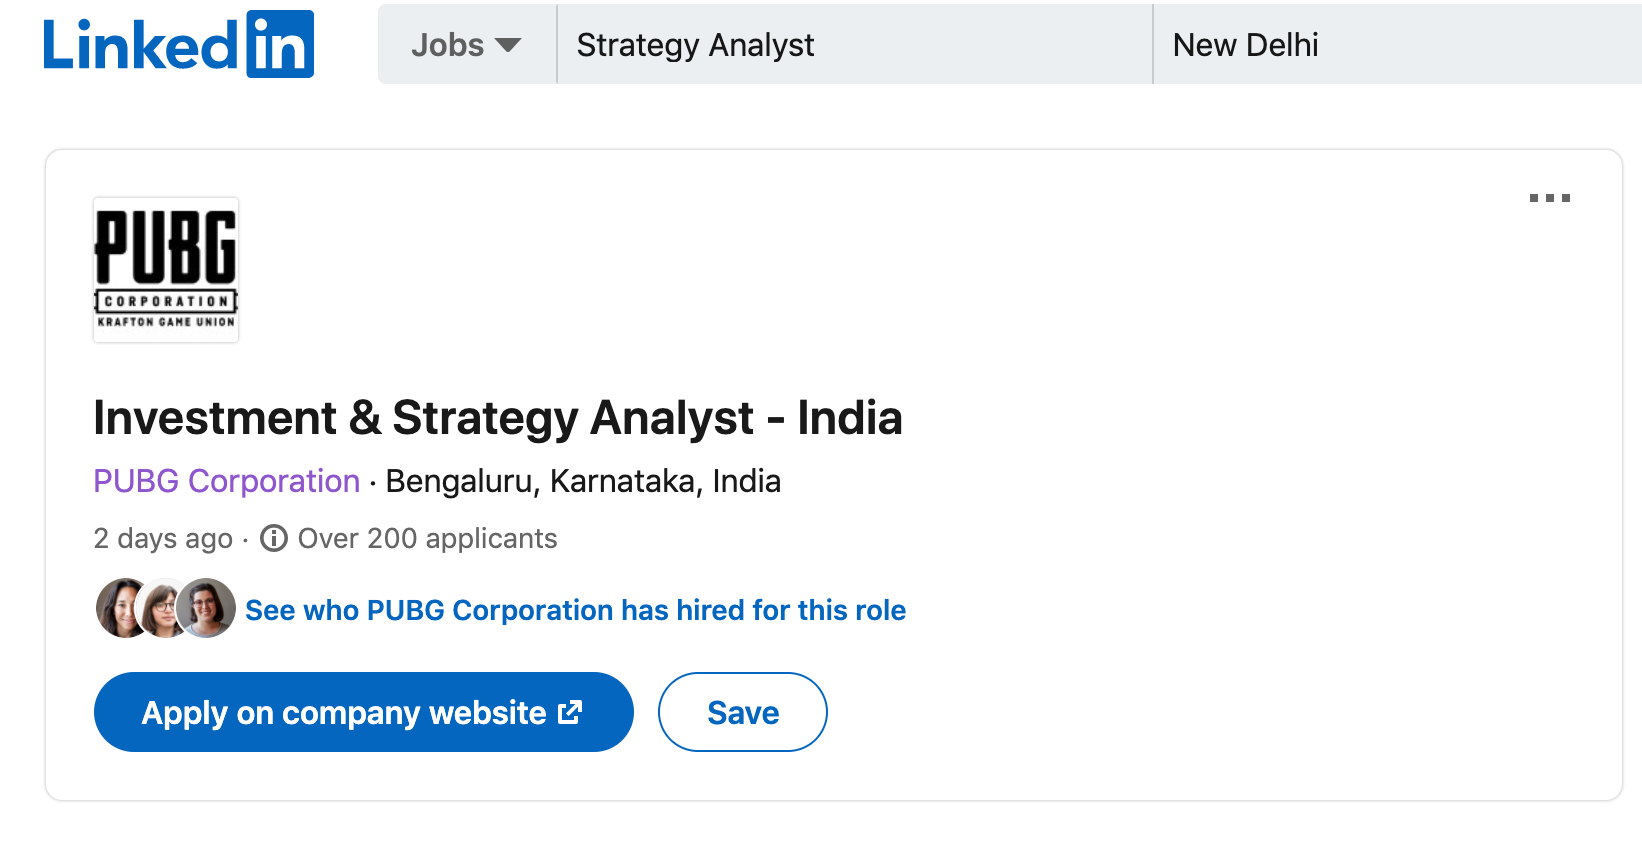Click the New Delhi location field
Screen dimensions: 1642x868
pos(1396,45)
